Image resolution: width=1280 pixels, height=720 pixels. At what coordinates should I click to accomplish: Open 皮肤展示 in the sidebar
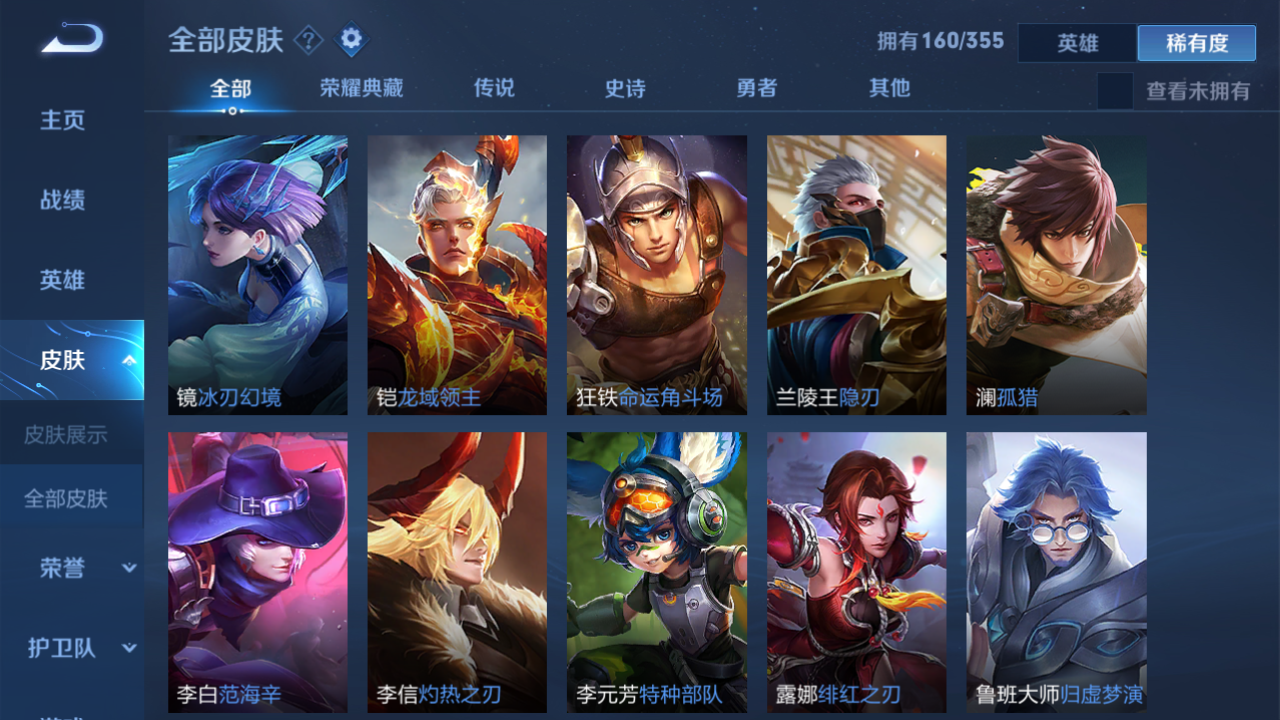(66, 435)
